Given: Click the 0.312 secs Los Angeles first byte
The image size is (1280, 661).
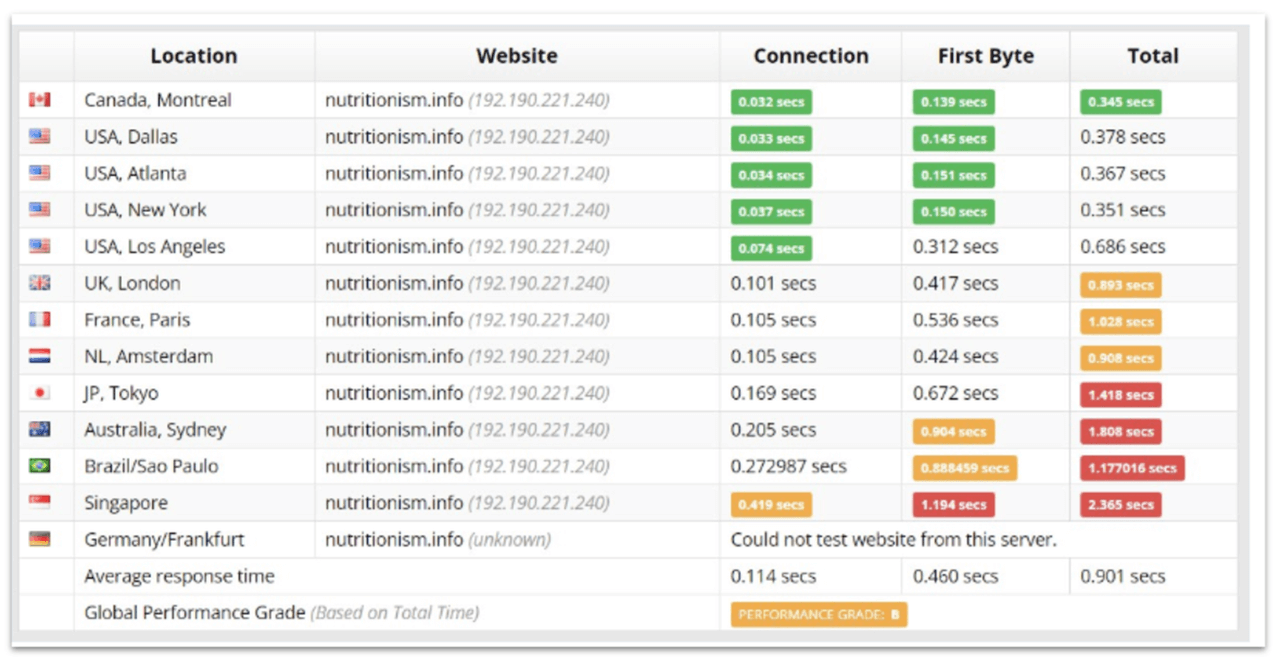Looking at the screenshot, I should coord(956,247).
